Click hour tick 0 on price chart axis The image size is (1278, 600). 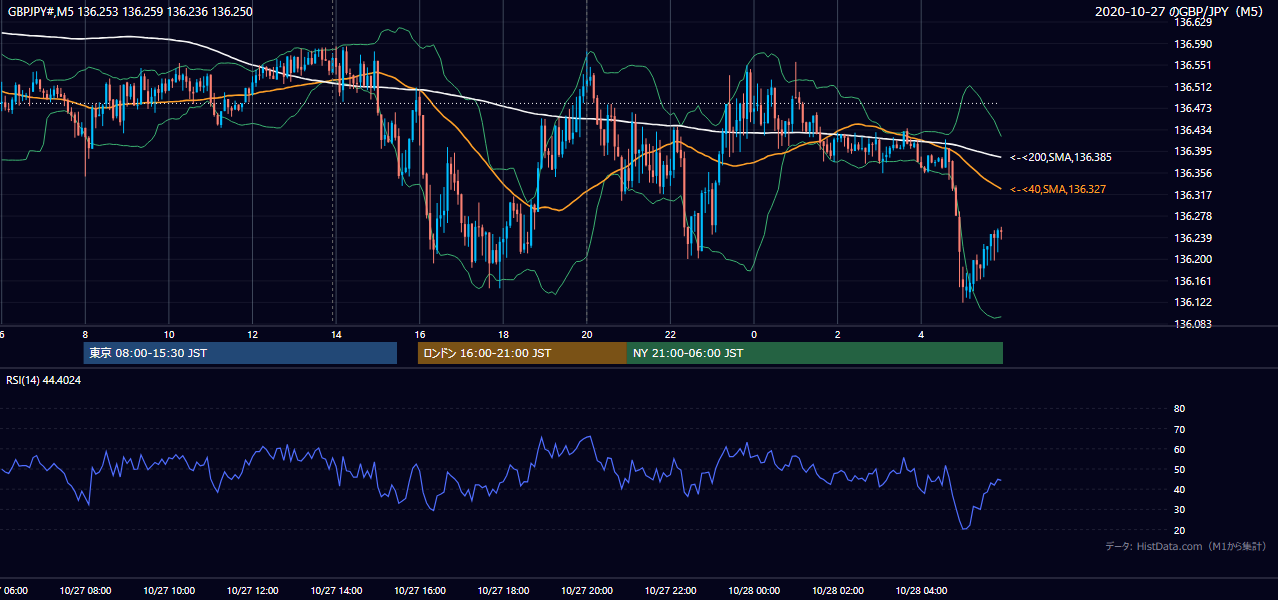(x=754, y=335)
